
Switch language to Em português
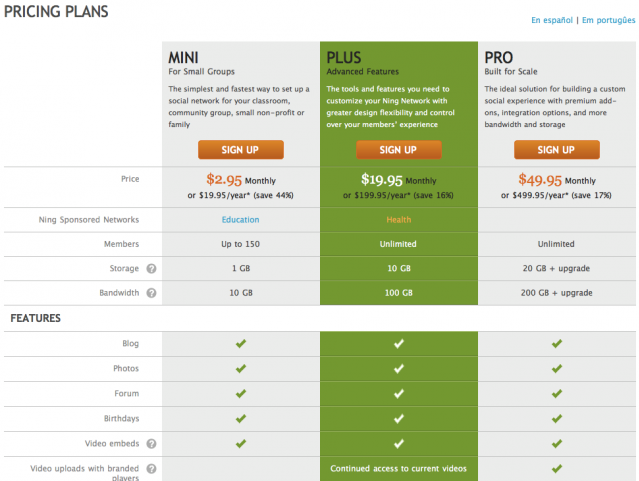coord(608,20)
